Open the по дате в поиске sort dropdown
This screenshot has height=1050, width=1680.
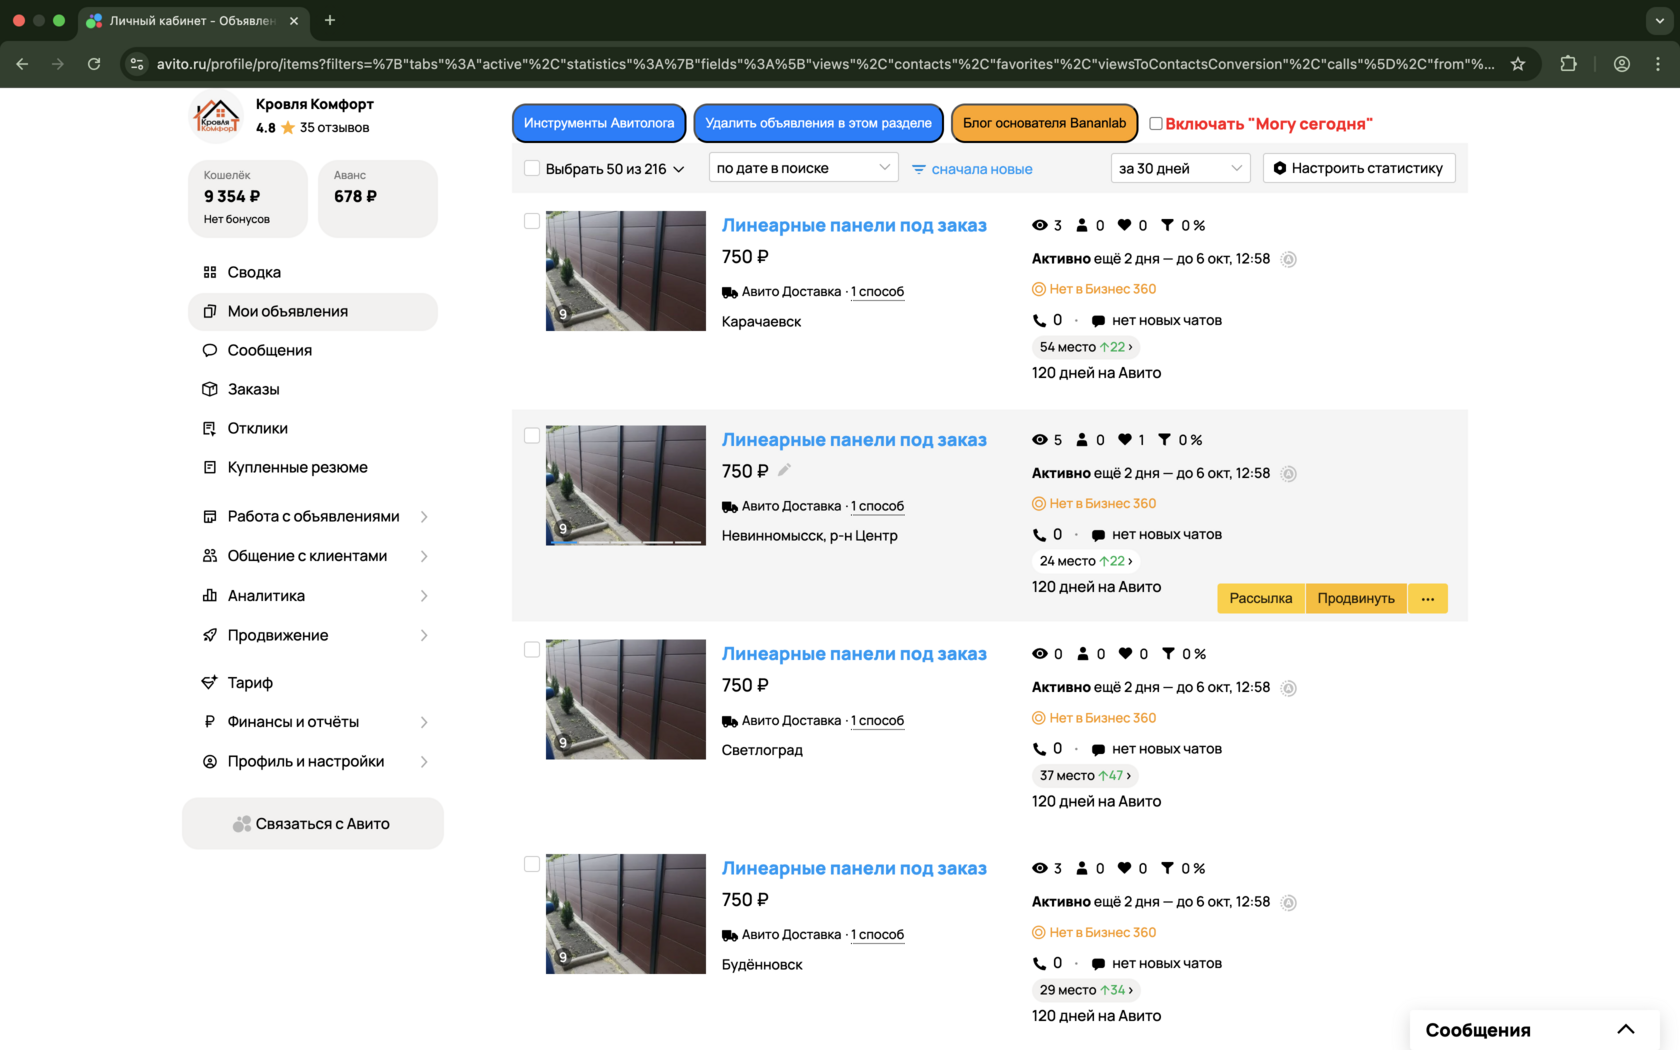click(803, 168)
